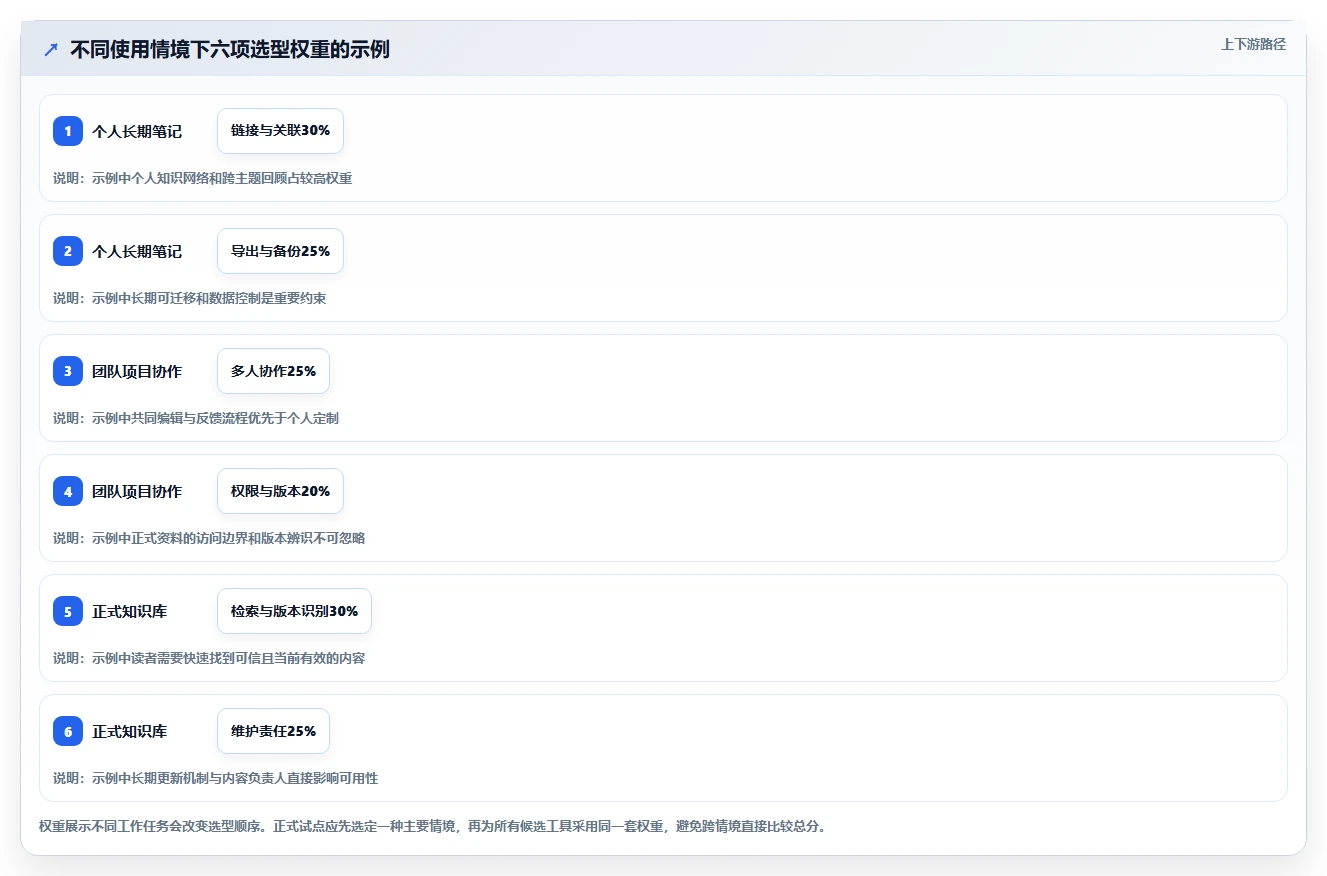Viewport: 1327px width, 876px height.
Task: Click the note about 长期可迁移和数据控制
Action: click(190, 298)
